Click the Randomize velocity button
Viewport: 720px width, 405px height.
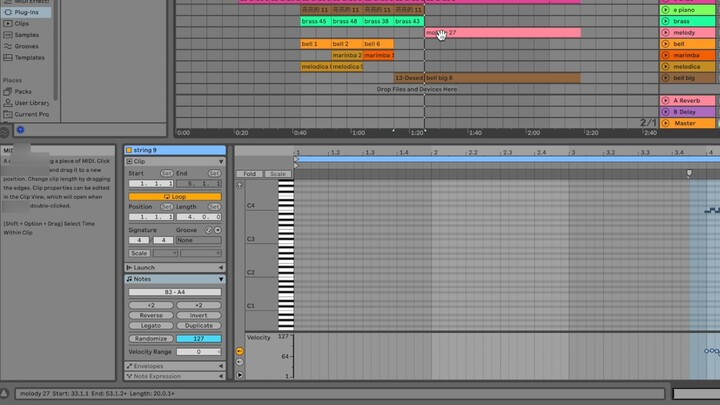tap(151, 338)
